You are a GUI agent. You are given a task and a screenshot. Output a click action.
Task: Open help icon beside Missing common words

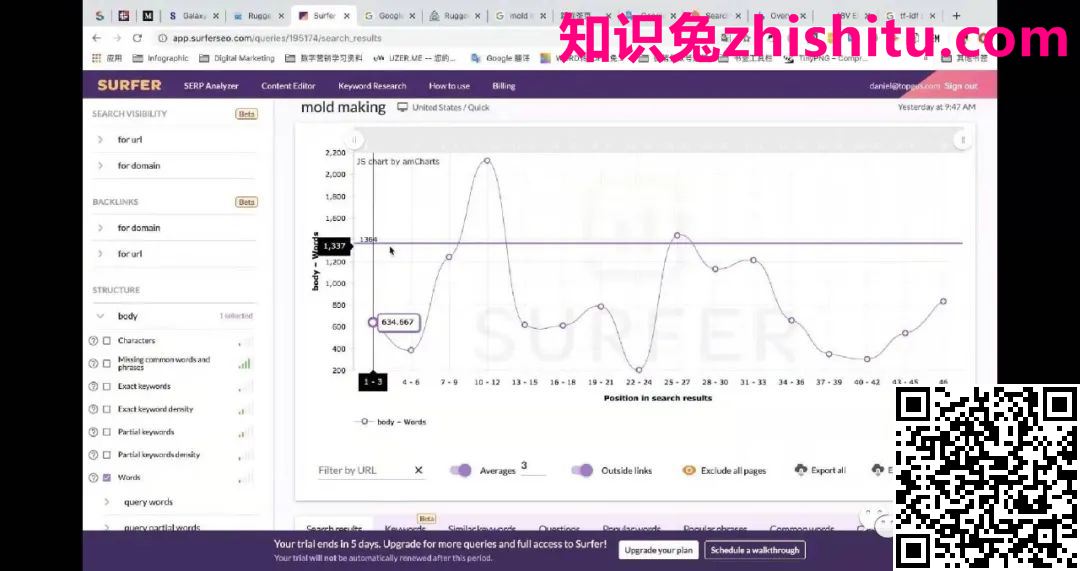94,363
